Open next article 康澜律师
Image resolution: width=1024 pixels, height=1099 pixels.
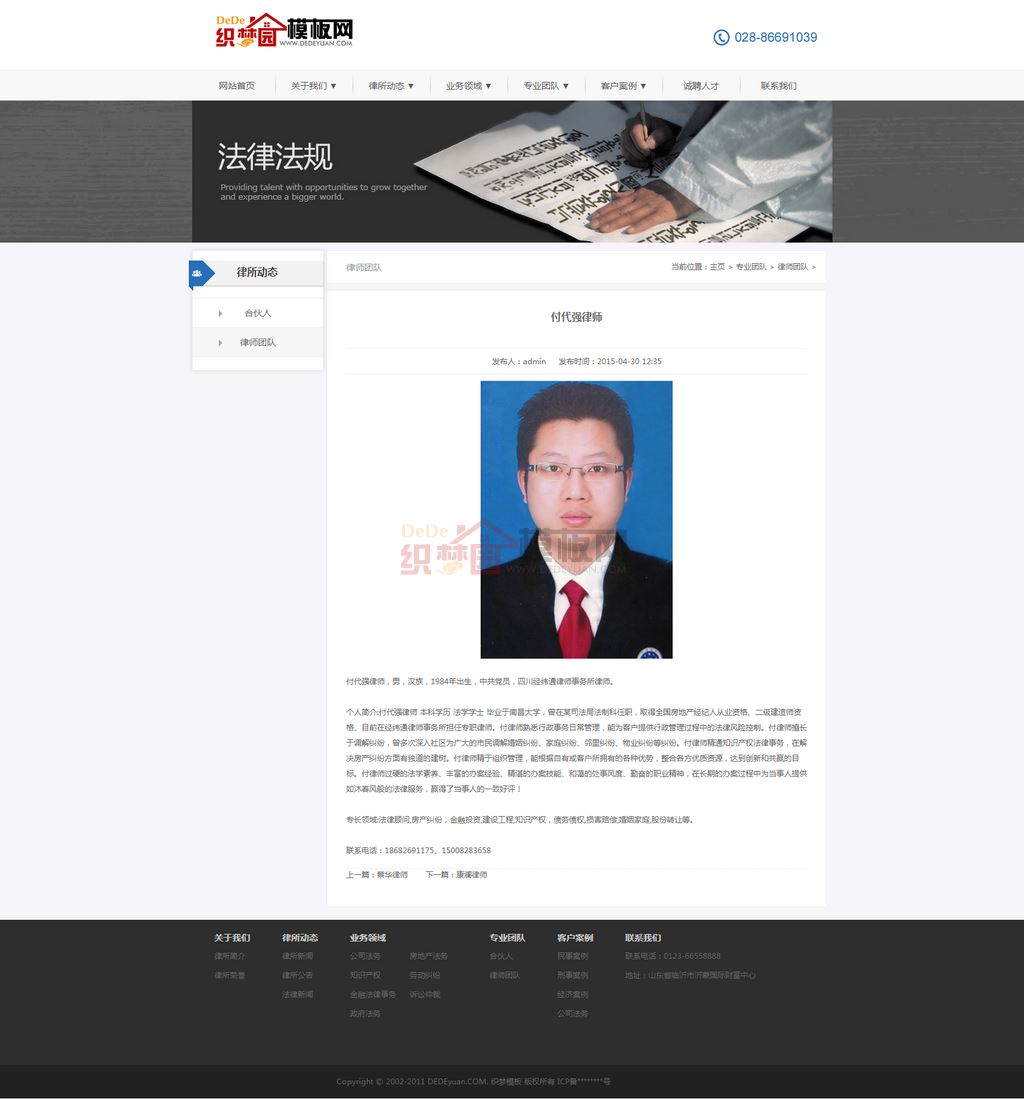(x=471, y=875)
